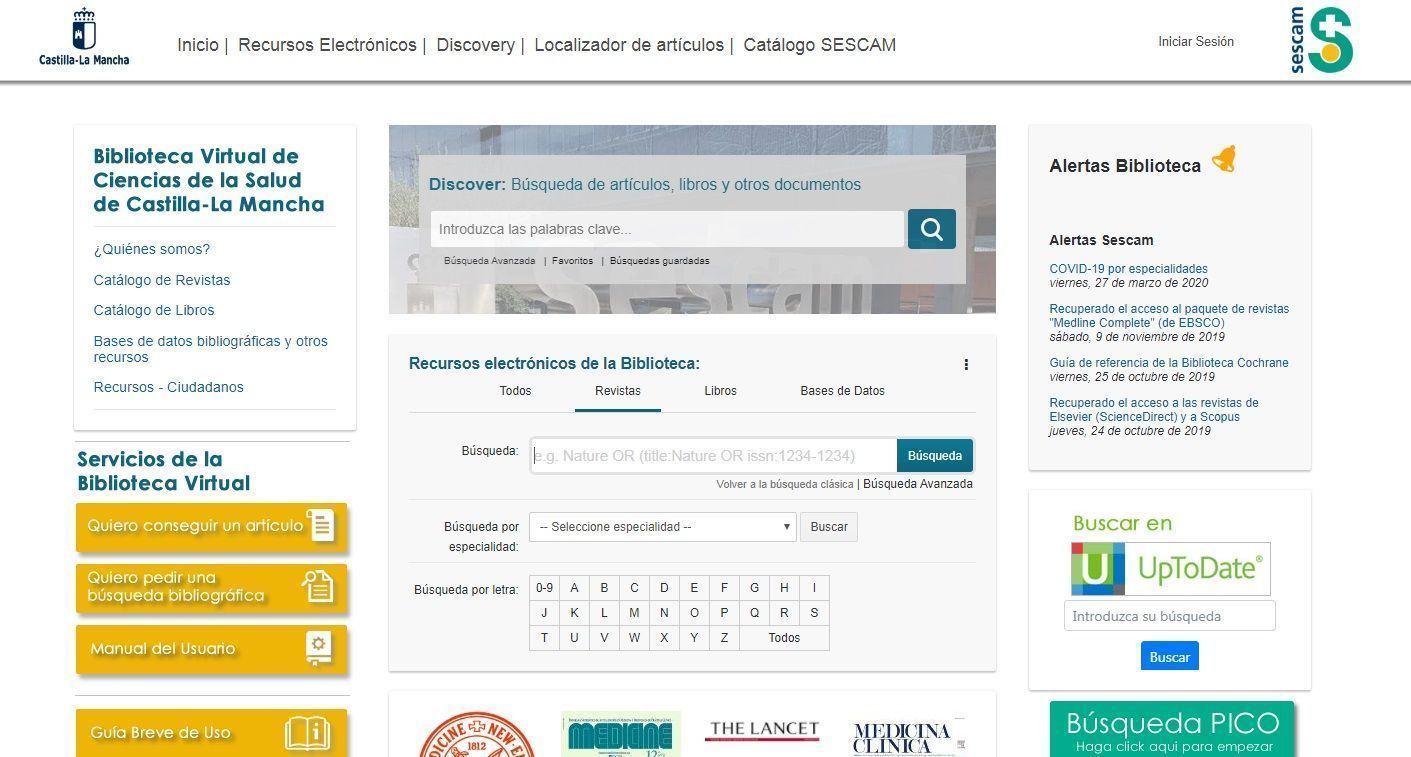Select letter S in the letter grid
The width and height of the screenshot is (1411, 757).
814,613
